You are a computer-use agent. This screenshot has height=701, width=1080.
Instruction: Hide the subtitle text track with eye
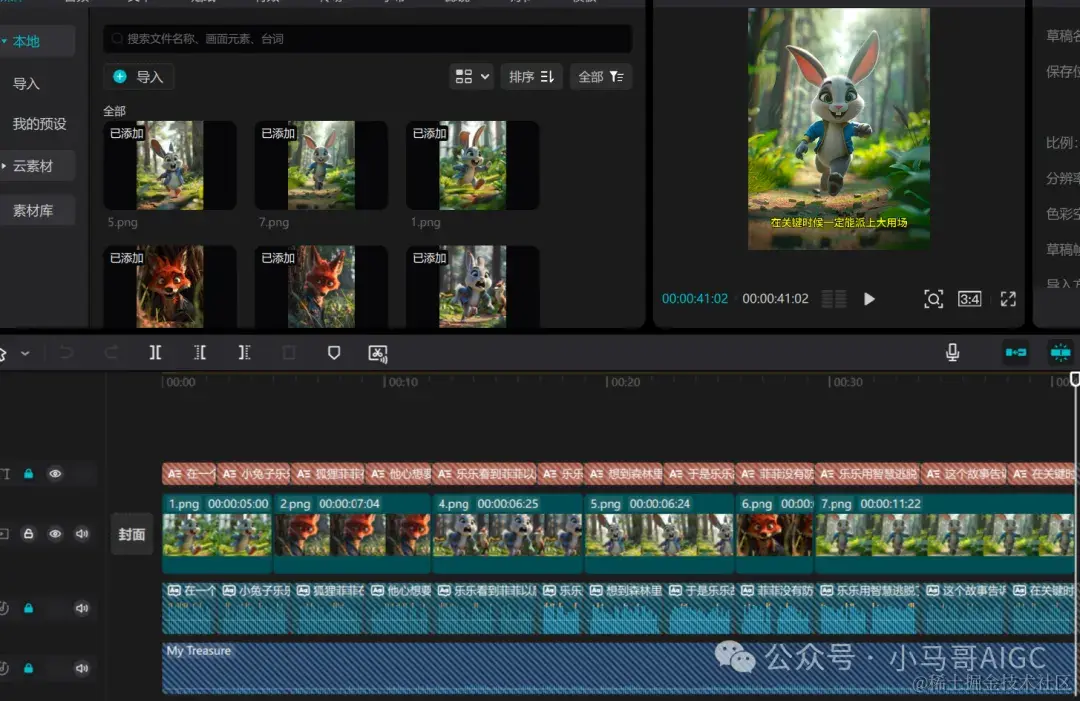tap(55, 474)
